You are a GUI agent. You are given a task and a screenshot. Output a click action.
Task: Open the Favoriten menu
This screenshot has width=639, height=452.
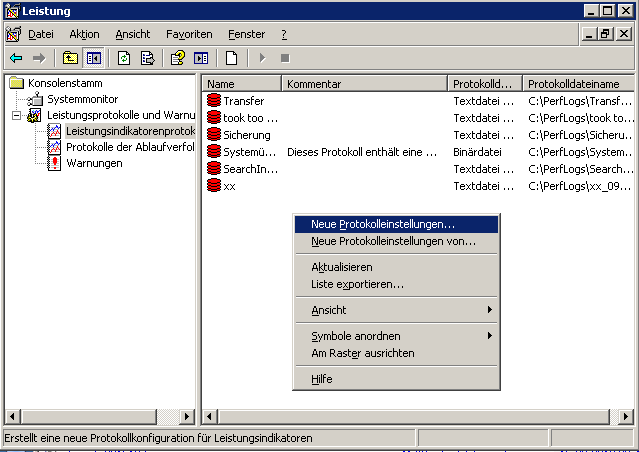coord(189,34)
